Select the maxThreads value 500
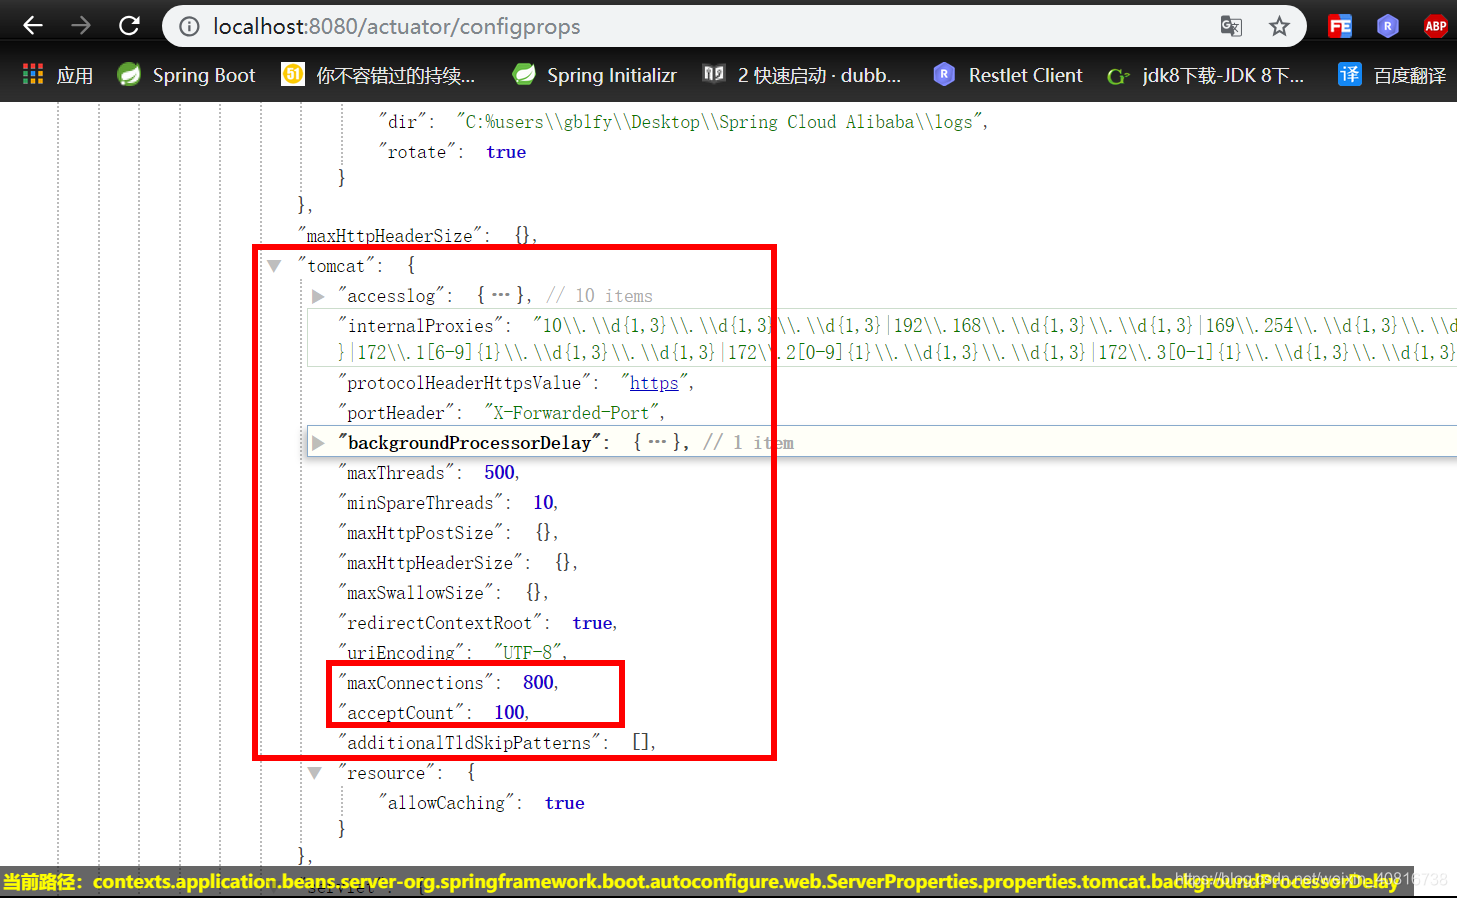Viewport: 1457px width, 898px height. [500, 473]
